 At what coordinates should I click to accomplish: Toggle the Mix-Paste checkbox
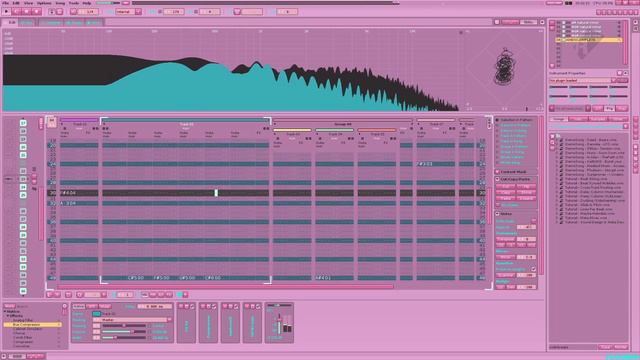coord(498,205)
